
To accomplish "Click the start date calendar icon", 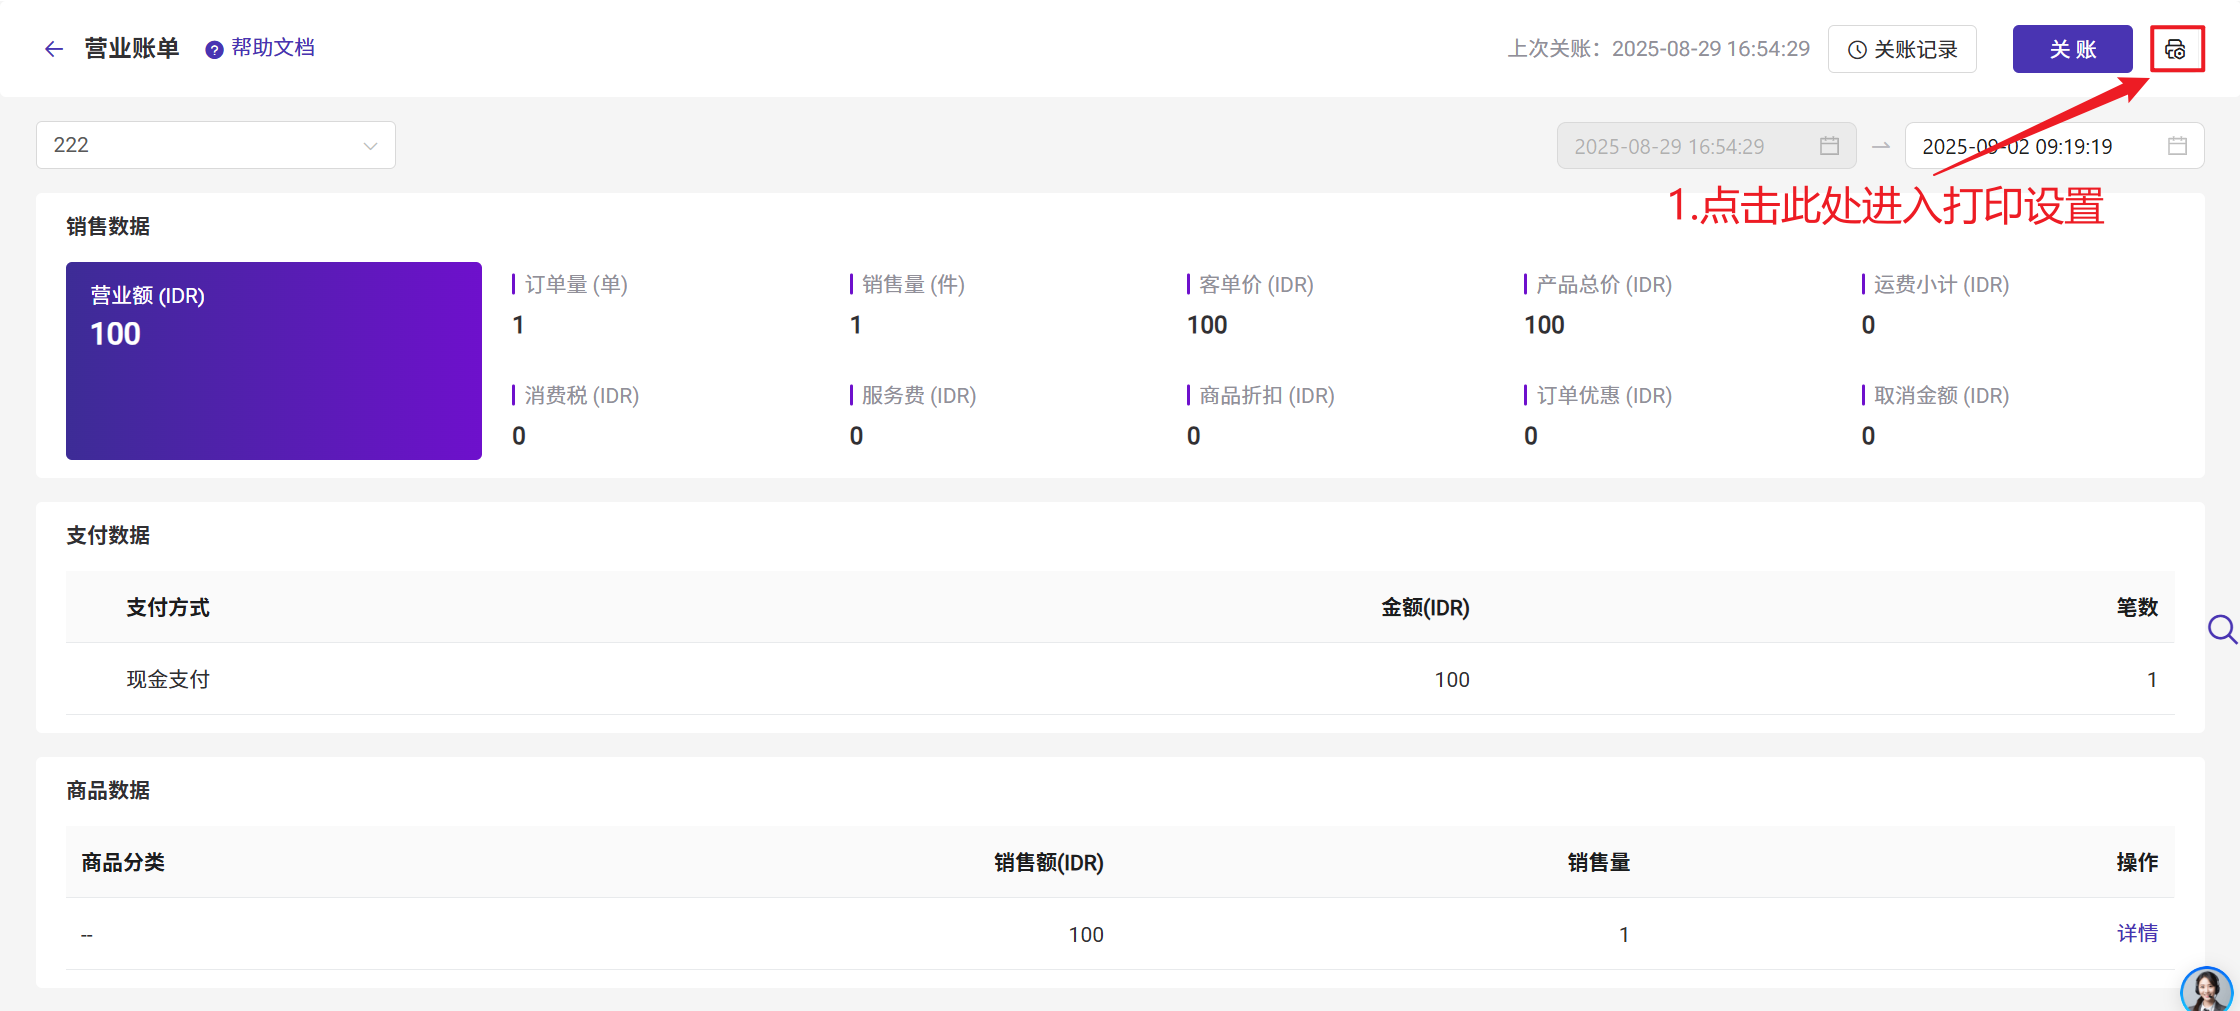I will pos(1829,146).
